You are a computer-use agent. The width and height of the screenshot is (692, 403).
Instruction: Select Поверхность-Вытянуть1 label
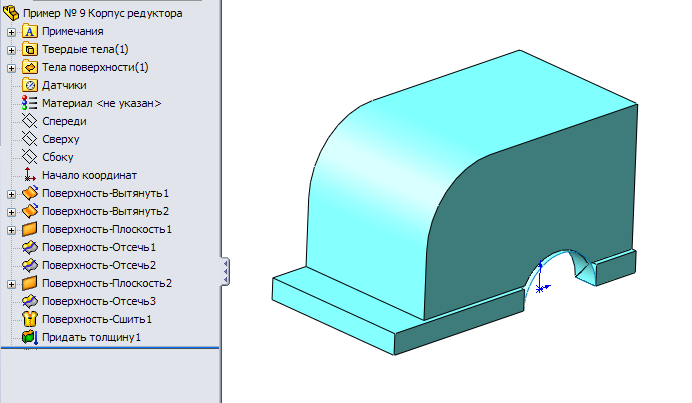click(105, 193)
